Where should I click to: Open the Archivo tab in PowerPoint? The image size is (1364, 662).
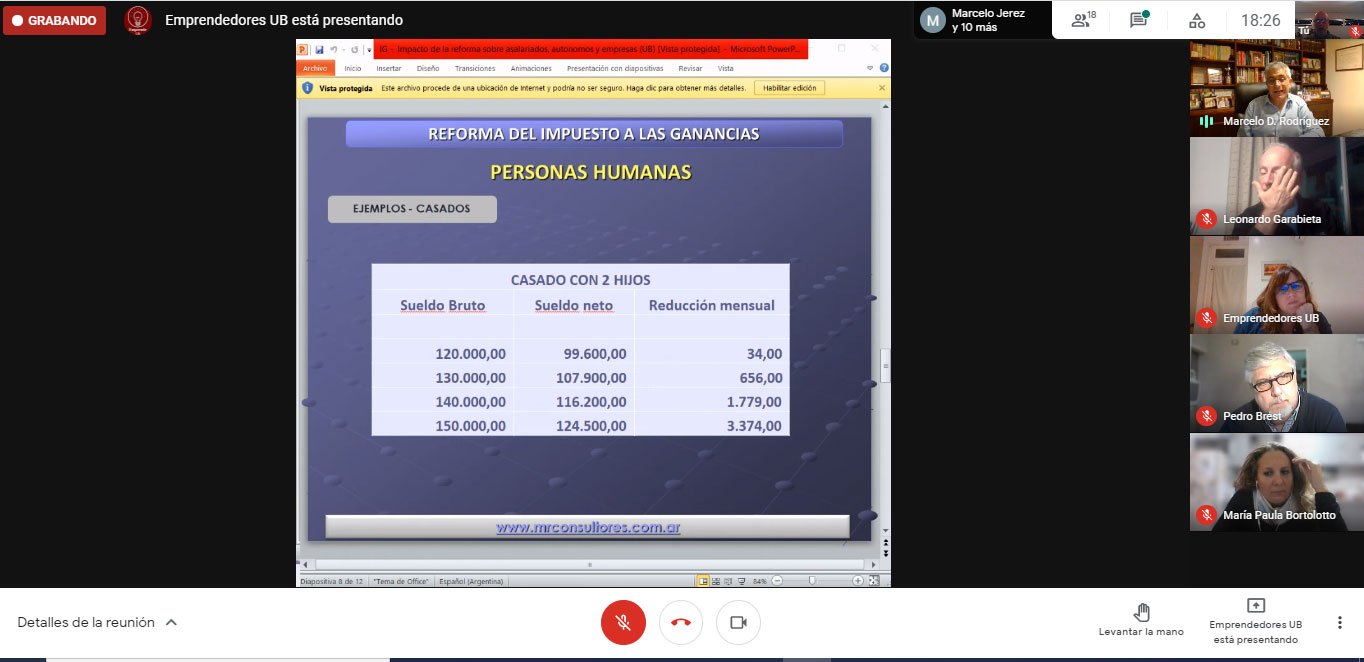[x=315, y=68]
